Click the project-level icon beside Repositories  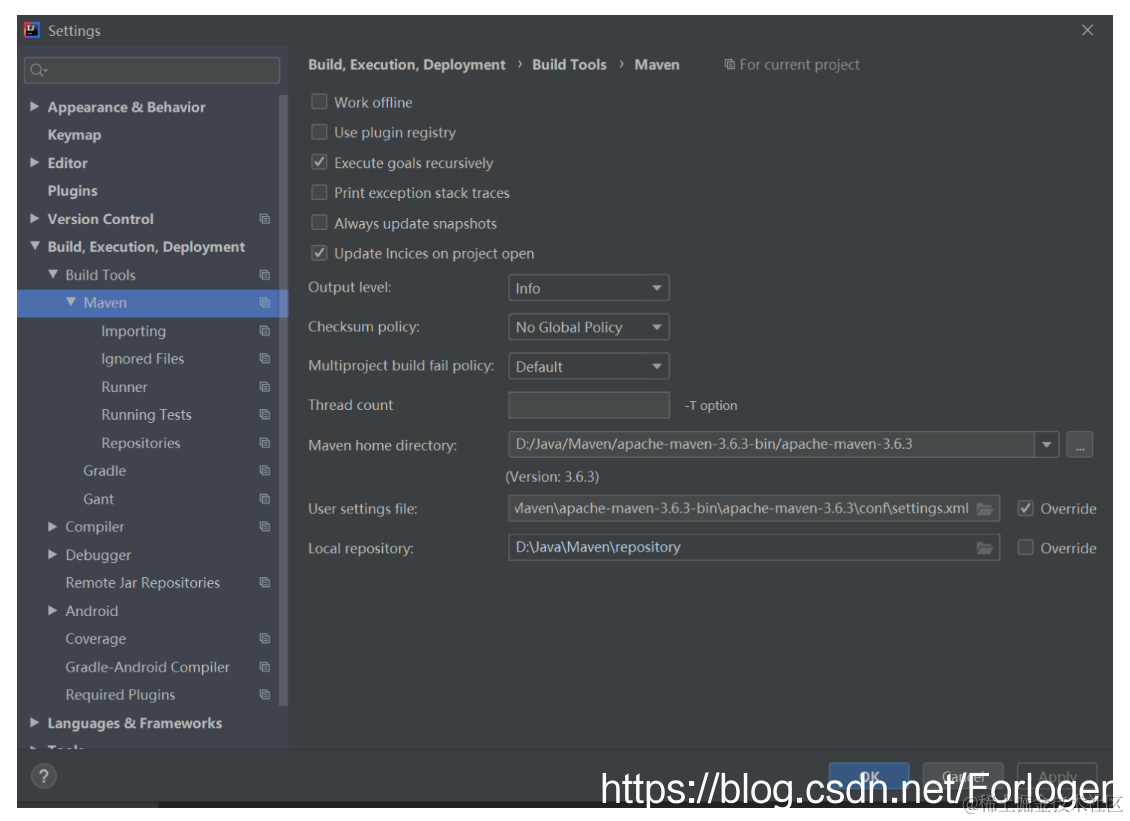point(264,443)
